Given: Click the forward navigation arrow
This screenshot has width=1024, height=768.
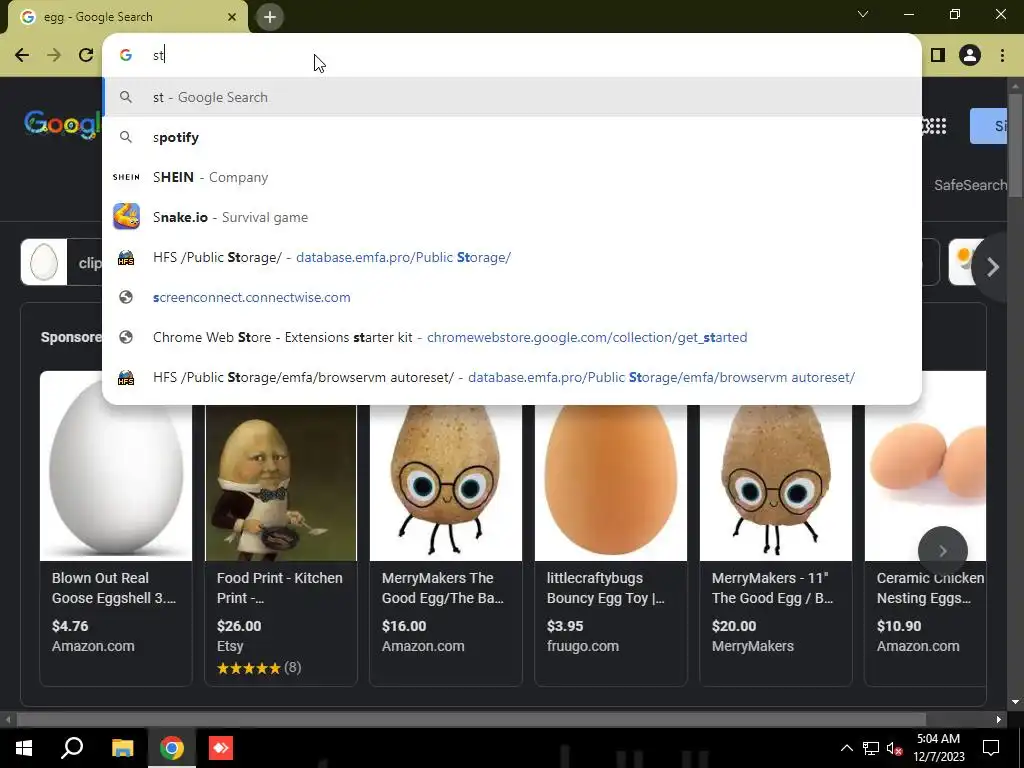Looking at the screenshot, I should point(54,55).
